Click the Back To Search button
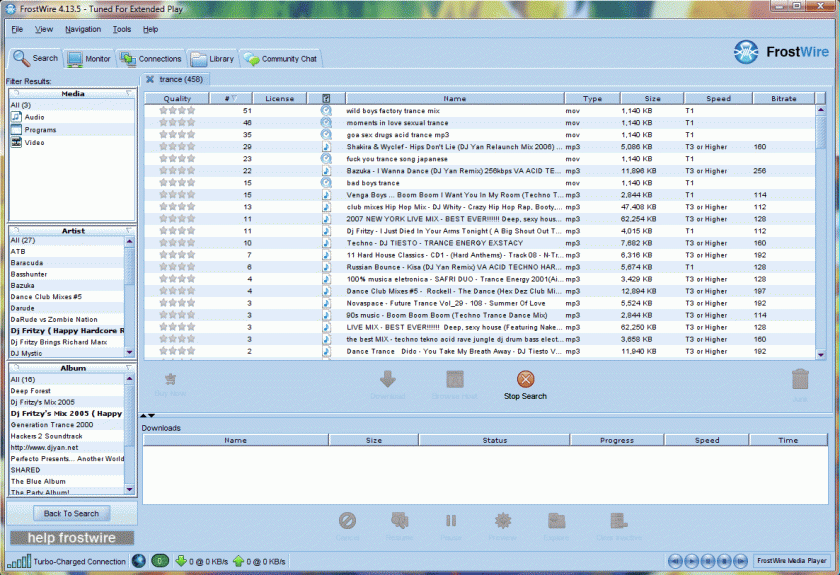 pyautogui.click(x=71, y=513)
